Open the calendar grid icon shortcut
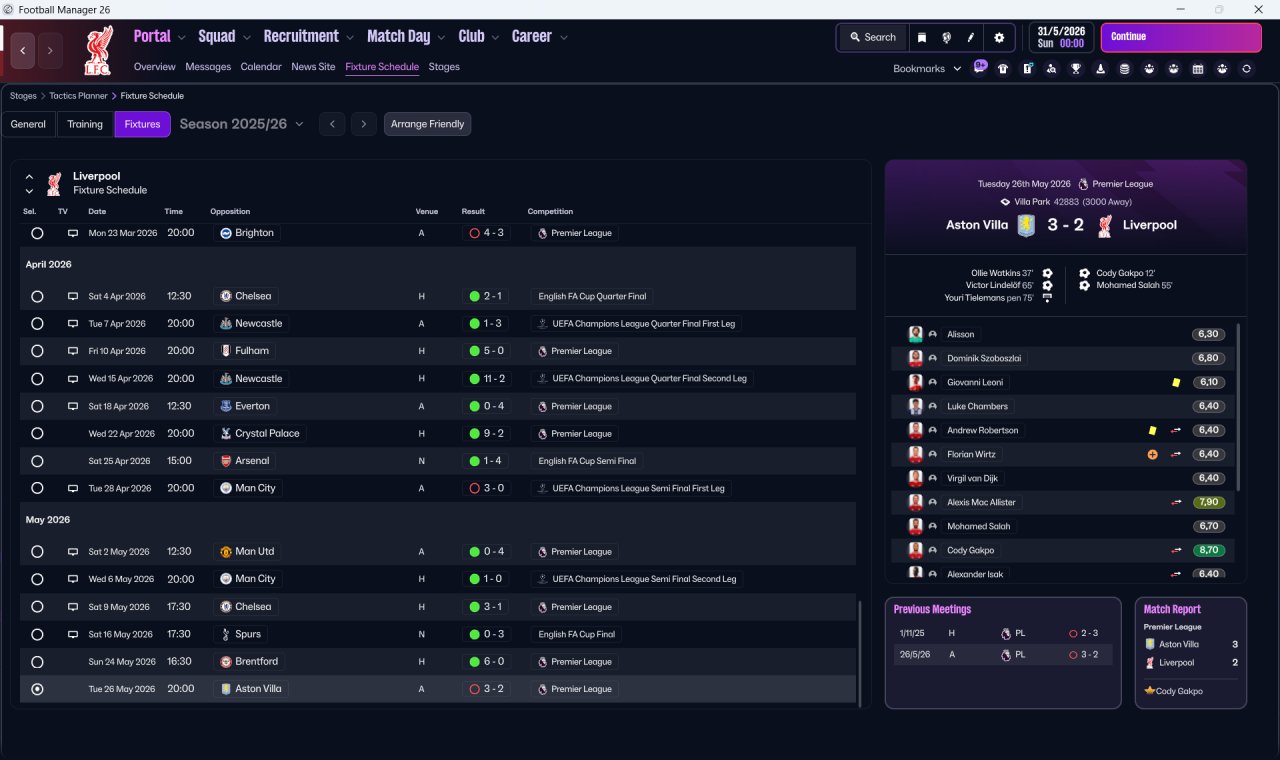 (1198, 69)
